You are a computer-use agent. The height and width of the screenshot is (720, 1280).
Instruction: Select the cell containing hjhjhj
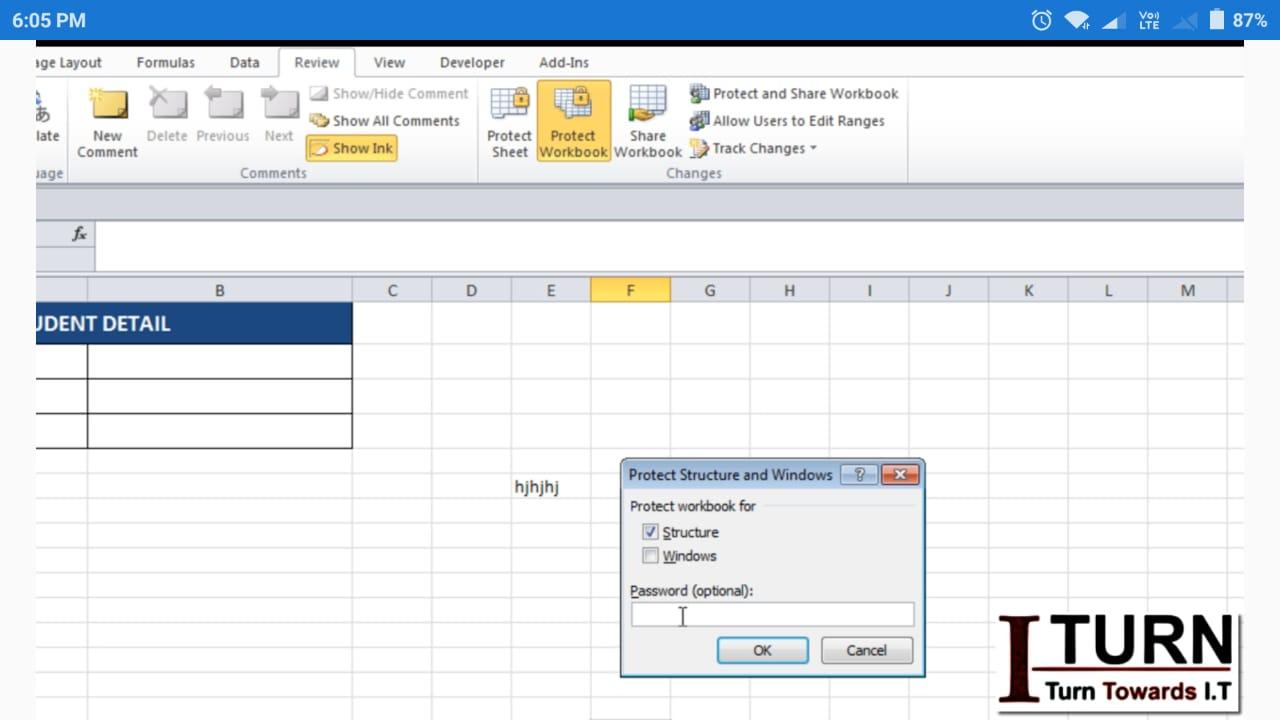pyautogui.click(x=550, y=487)
